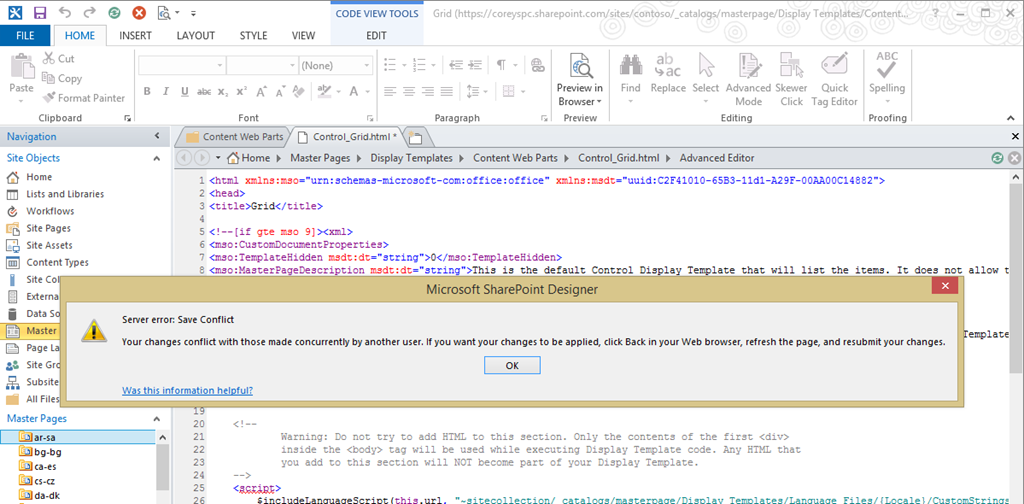
Task: Switch to the VIEW ribbon tab
Action: click(303, 36)
